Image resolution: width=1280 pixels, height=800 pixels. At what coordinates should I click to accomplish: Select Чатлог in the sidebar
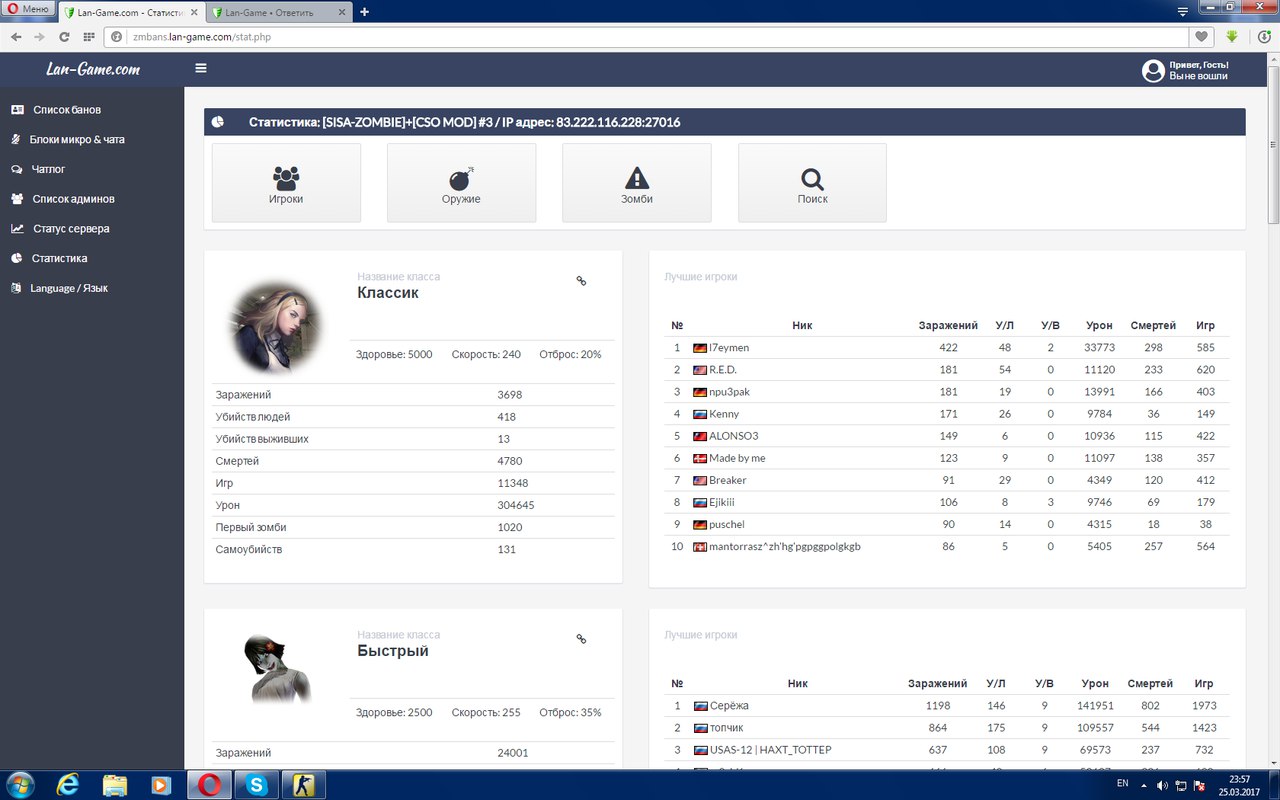[48, 169]
